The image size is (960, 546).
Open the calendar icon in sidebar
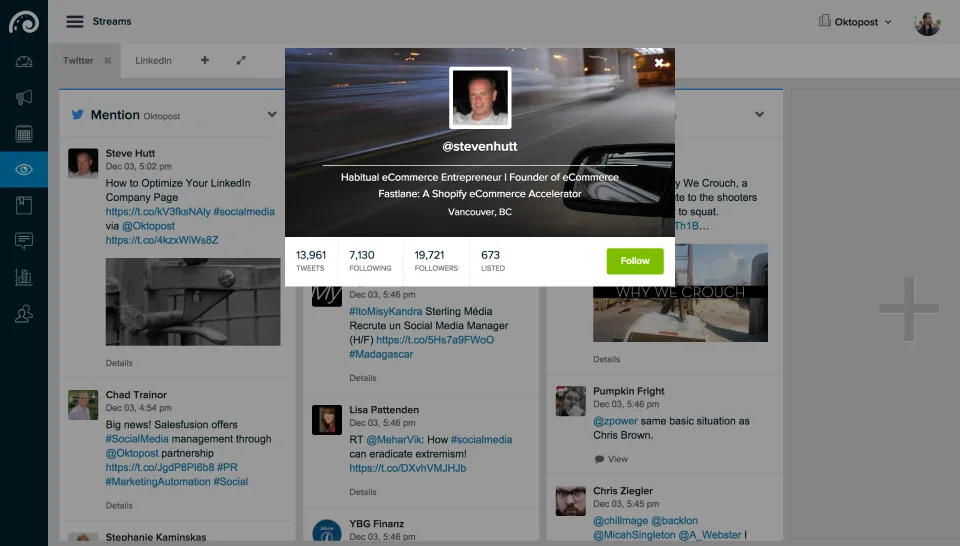tap(24, 134)
